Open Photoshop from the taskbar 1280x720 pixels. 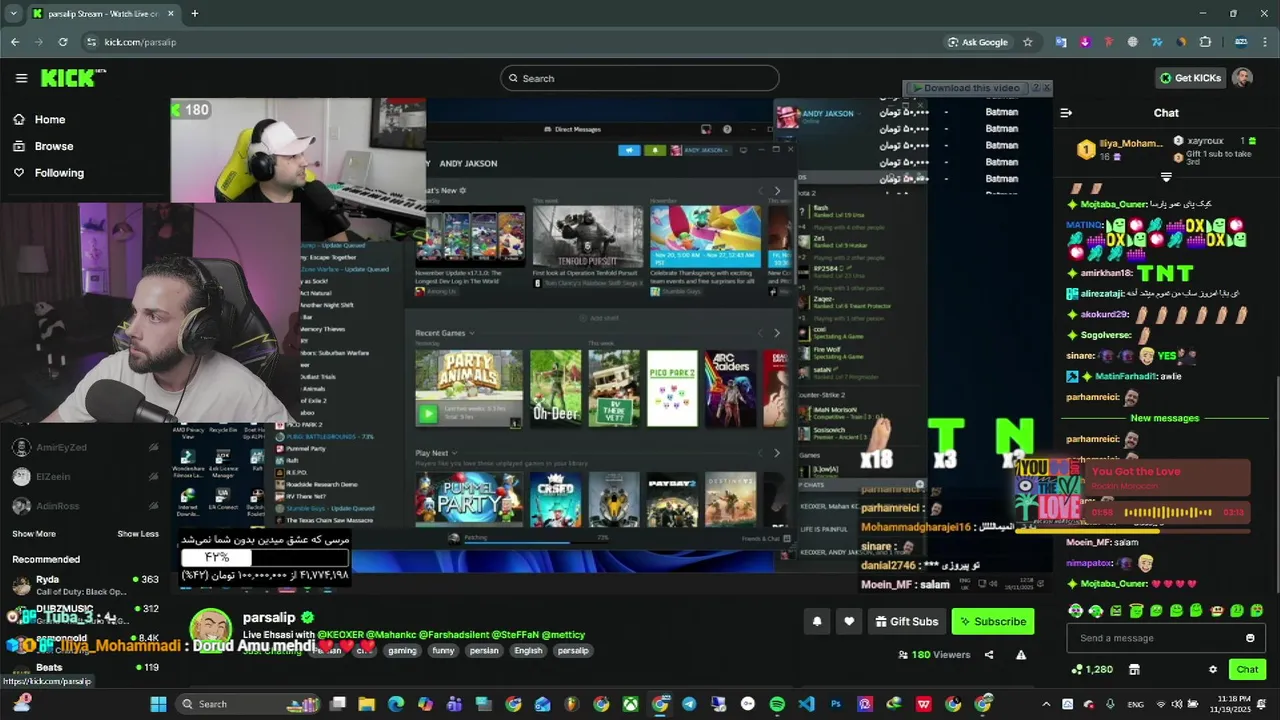pyautogui.click(x=836, y=704)
